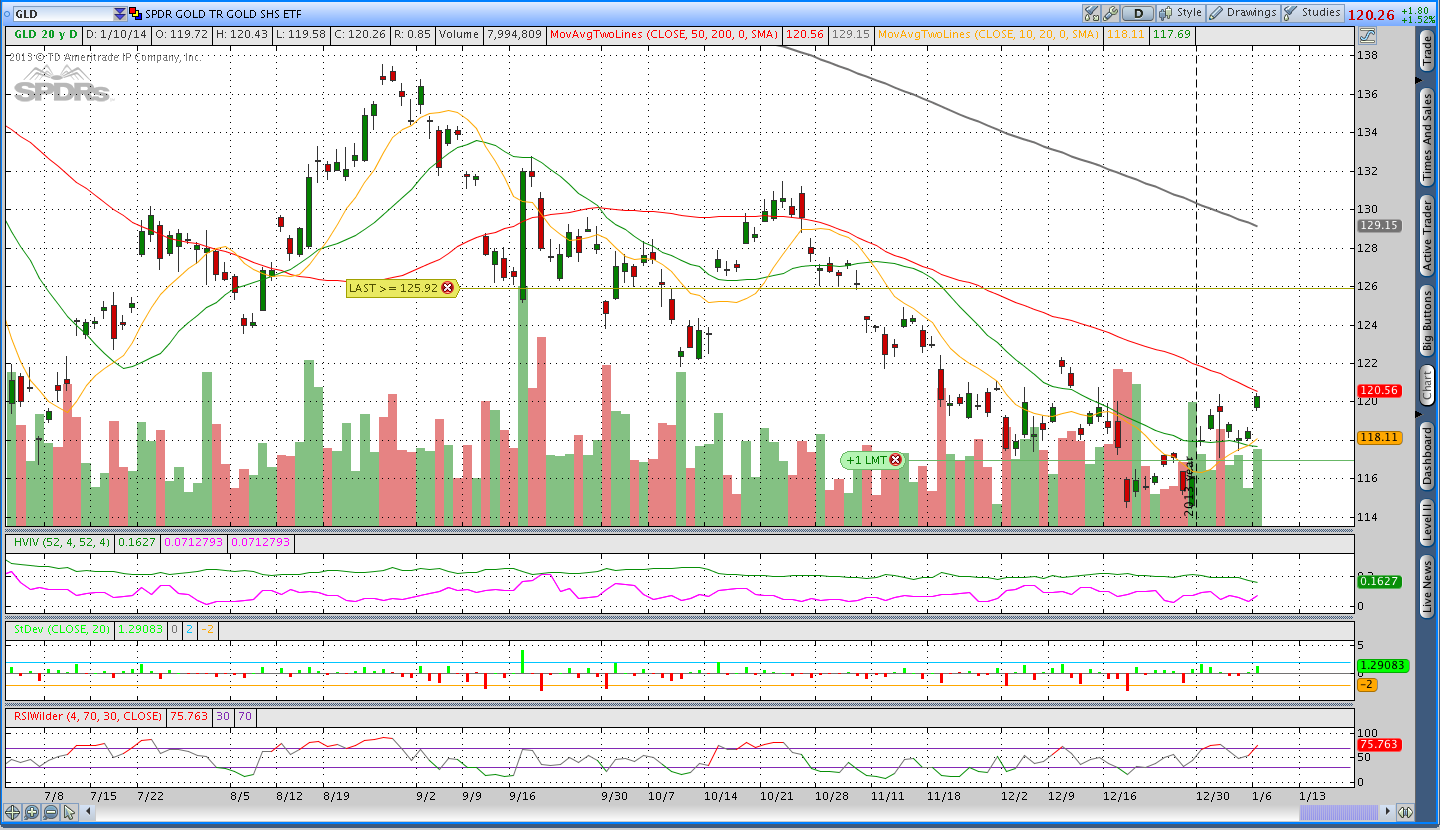Click the last price 120.26 quote
Screen dimensions: 1440x830
click(x=1371, y=14)
